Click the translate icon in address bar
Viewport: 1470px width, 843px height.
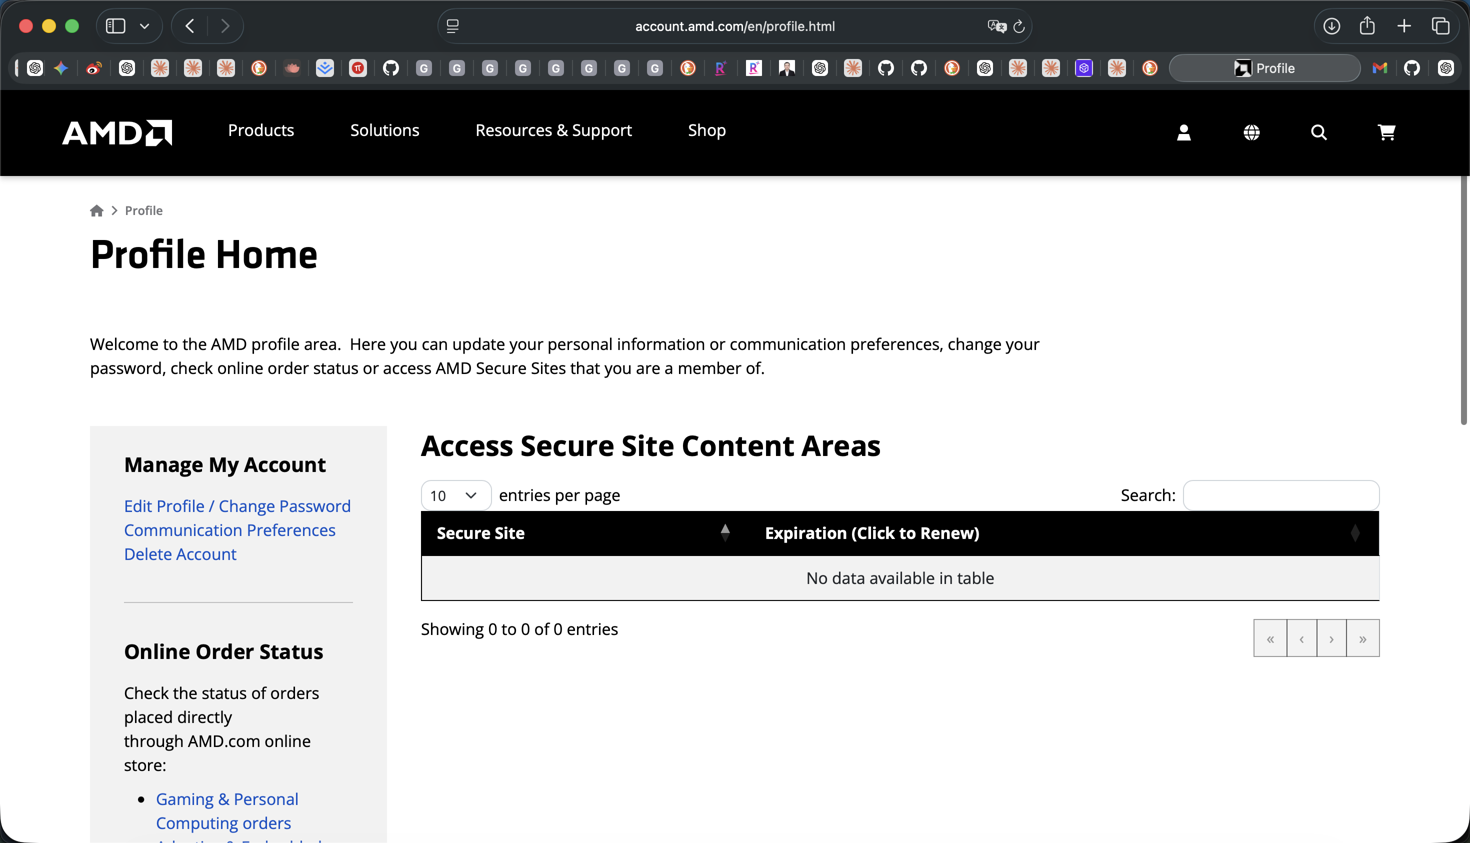996,26
